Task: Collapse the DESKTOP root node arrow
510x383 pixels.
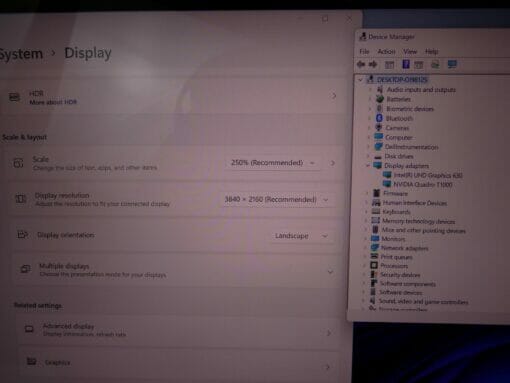Action: pyautogui.click(x=360, y=80)
